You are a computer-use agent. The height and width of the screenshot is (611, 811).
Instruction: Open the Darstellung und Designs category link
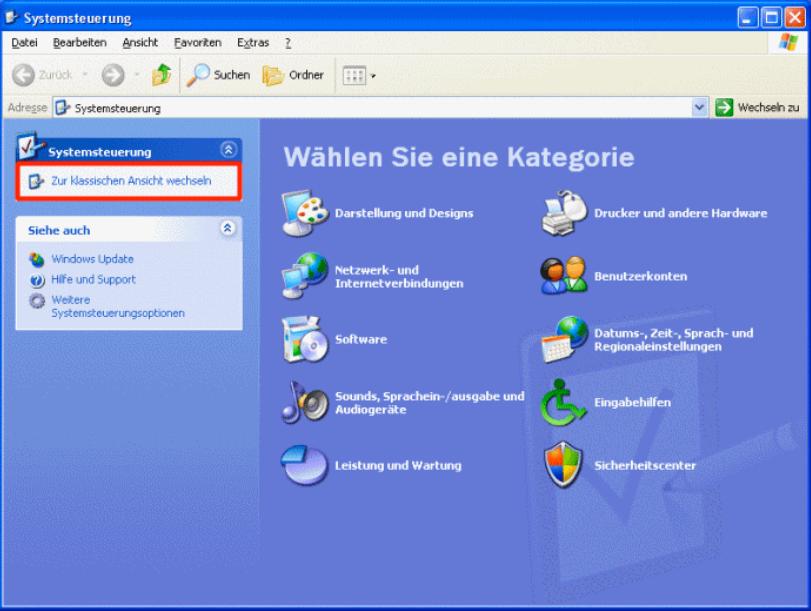tap(404, 213)
